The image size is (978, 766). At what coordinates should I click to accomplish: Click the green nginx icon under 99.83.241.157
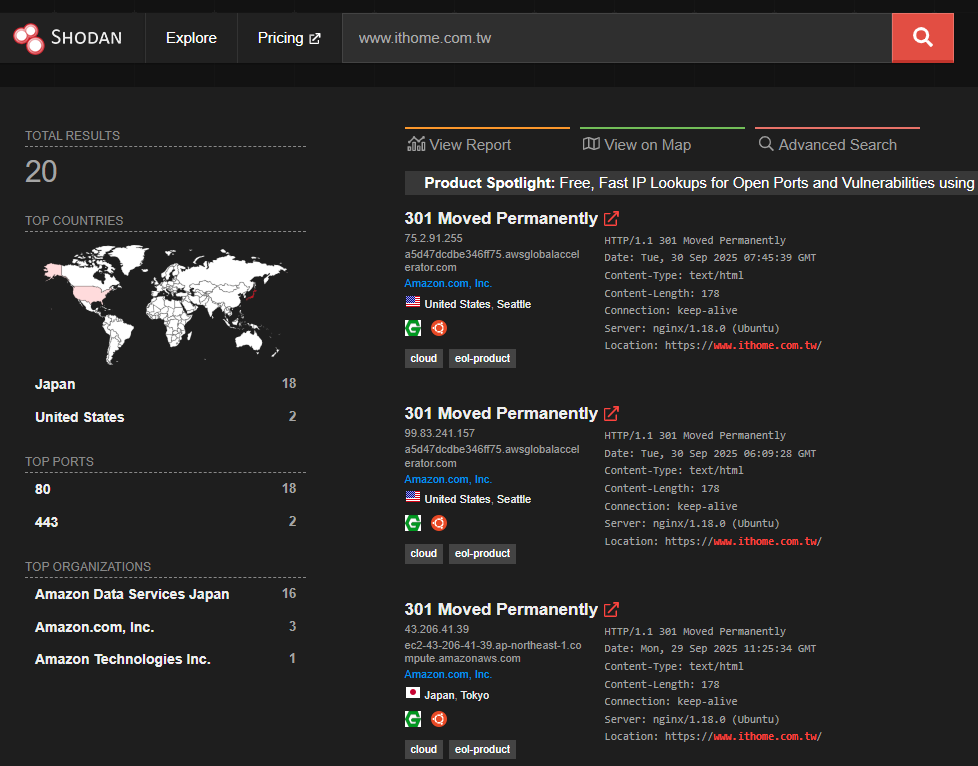(413, 522)
